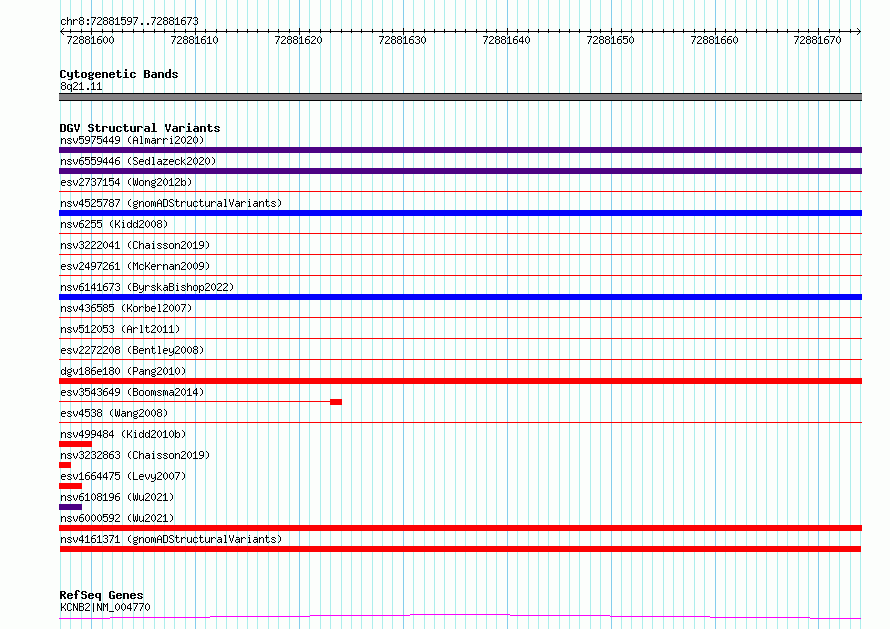Image resolution: width=890 pixels, height=629 pixels.
Task: Click tiny red bar of nsv3232863
Action: pyautogui.click(x=65, y=465)
